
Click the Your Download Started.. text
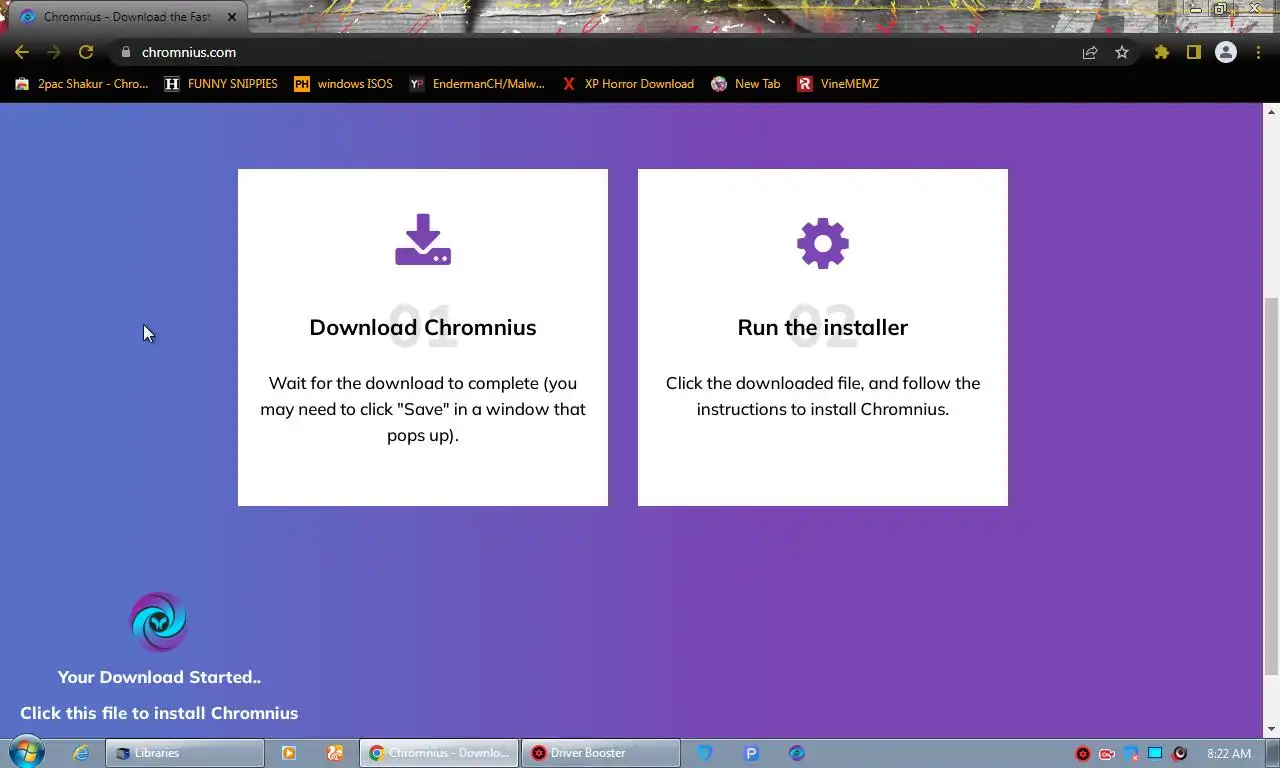[159, 677]
